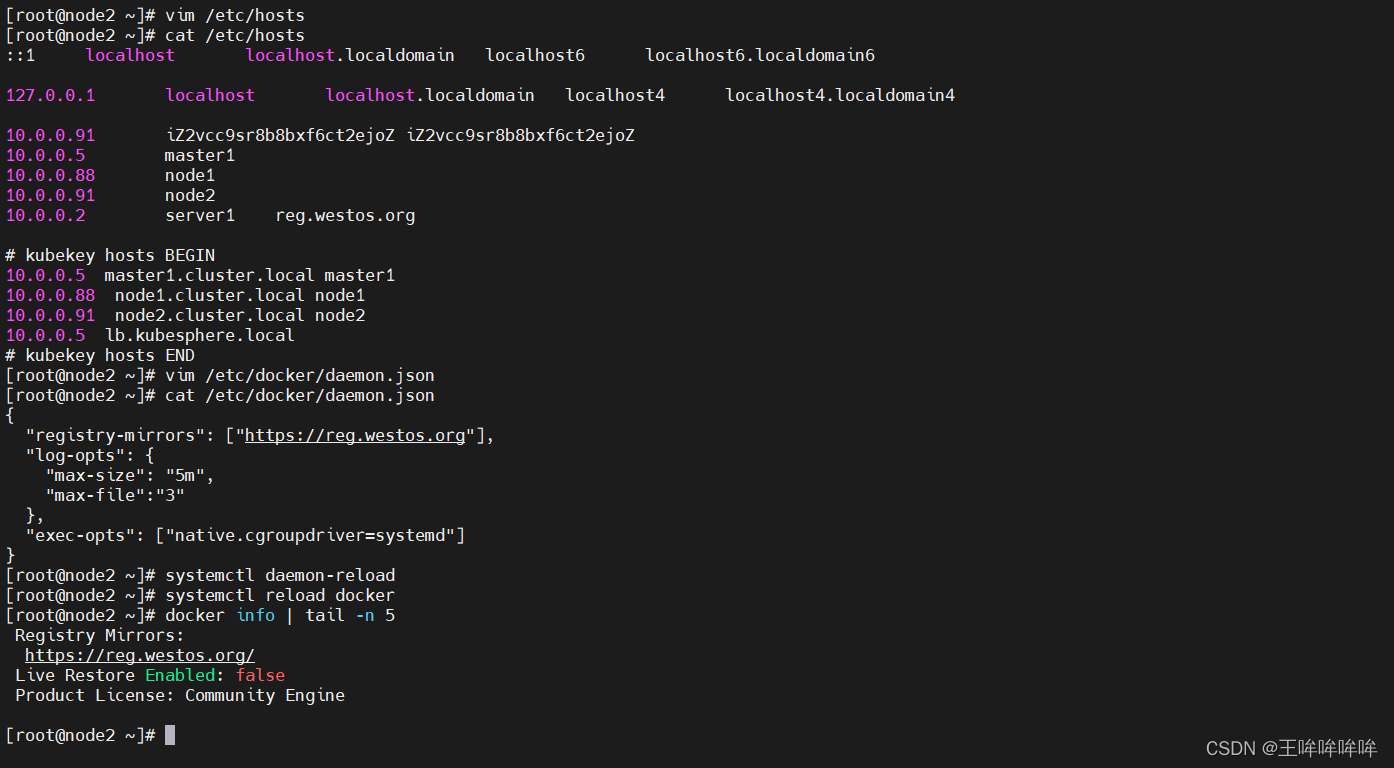Click the 'vim /etc/docker/daemon.json' command

pos(300,375)
